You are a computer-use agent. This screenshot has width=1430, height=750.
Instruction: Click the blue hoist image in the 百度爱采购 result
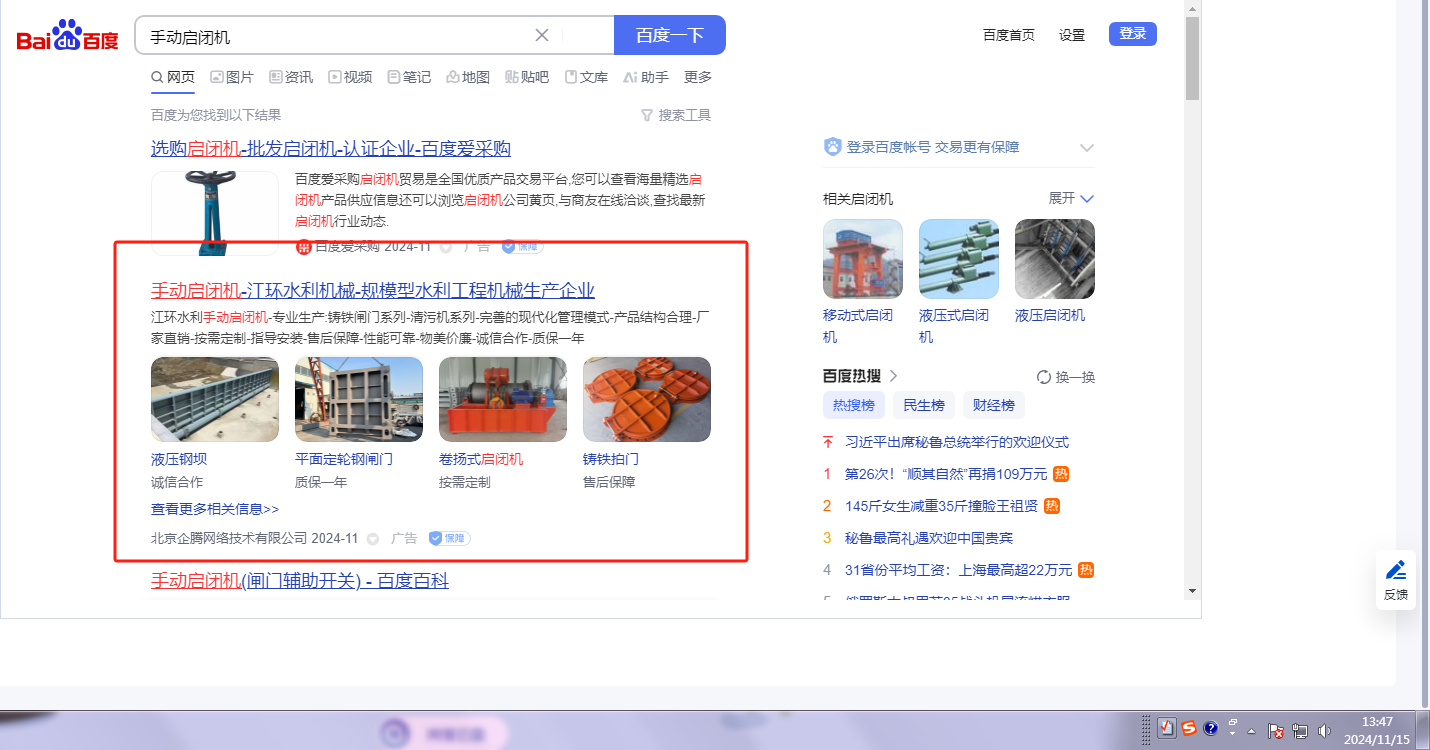tap(215, 211)
